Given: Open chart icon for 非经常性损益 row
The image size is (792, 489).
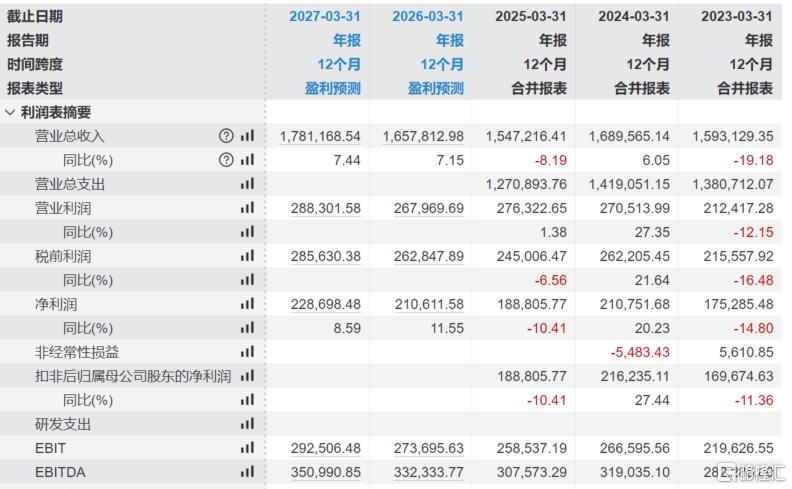Looking at the screenshot, I should (247, 352).
